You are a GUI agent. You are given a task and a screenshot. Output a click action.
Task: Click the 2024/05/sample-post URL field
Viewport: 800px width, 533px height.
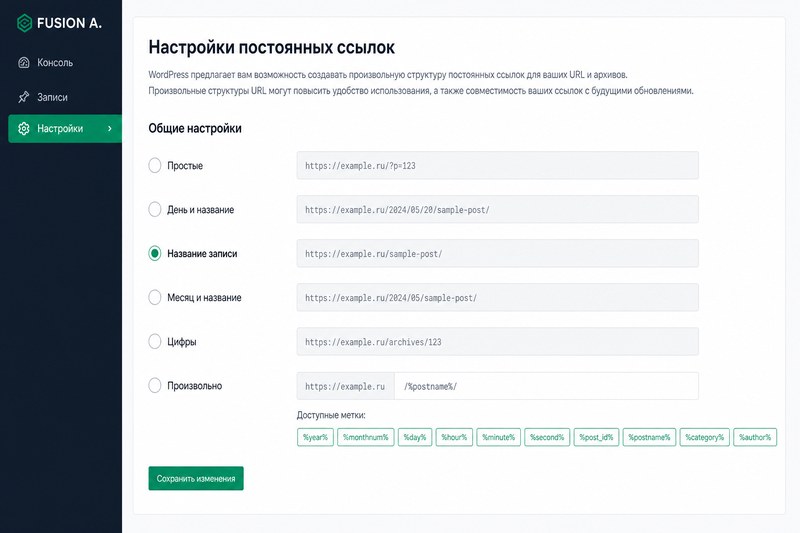point(497,297)
